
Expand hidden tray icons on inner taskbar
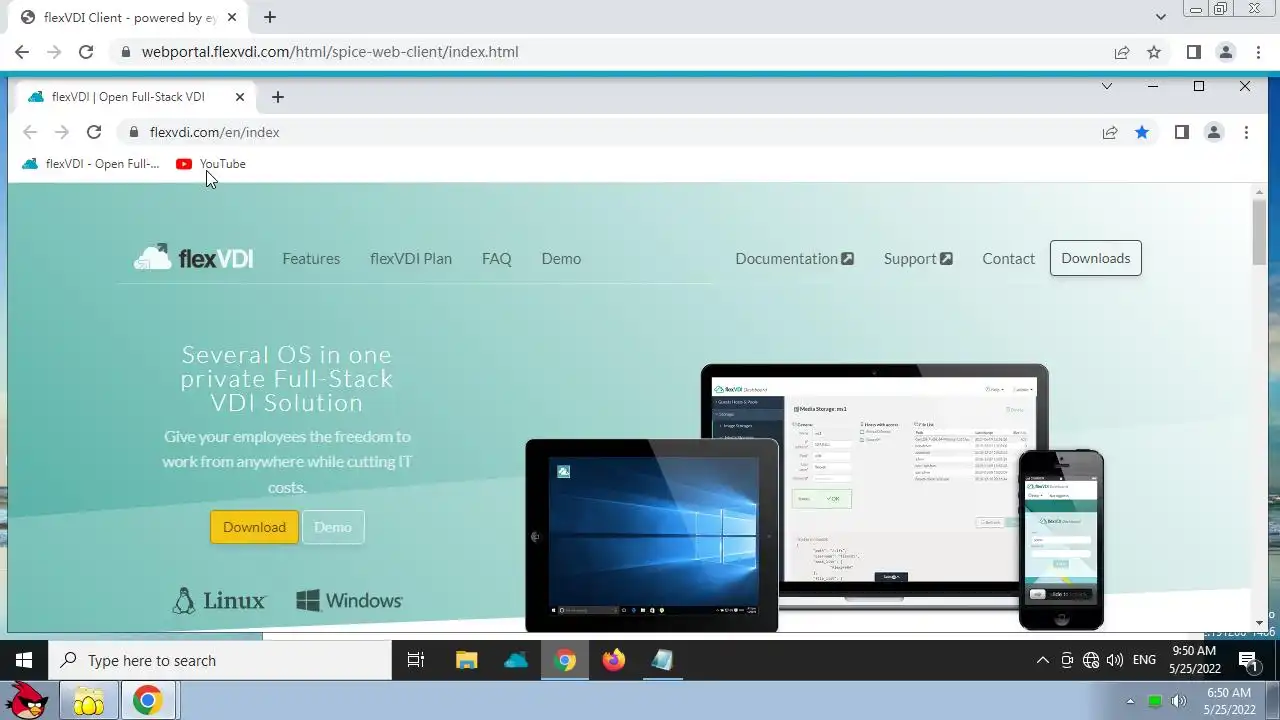(x=1042, y=660)
